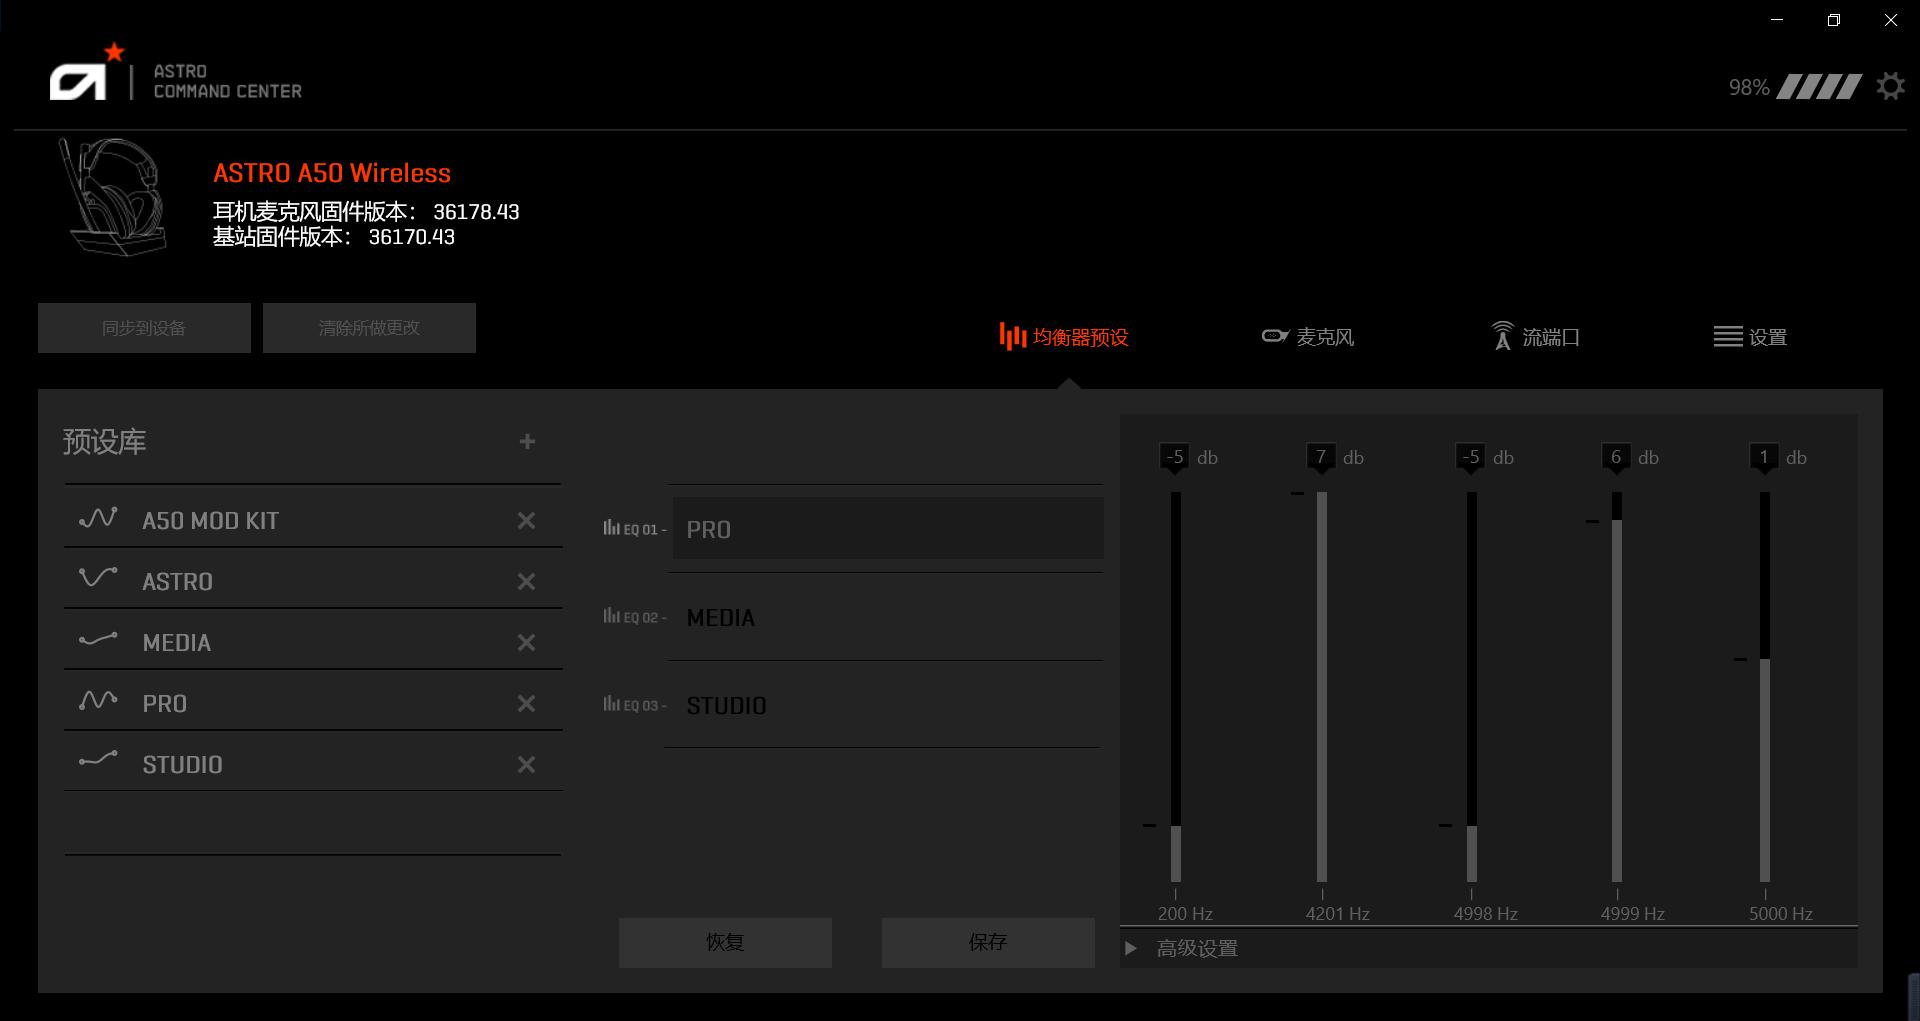The height and width of the screenshot is (1021, 1920).
Task: Click the 7 db value box
Action: pyautogui.click(x=1321, y=457)
